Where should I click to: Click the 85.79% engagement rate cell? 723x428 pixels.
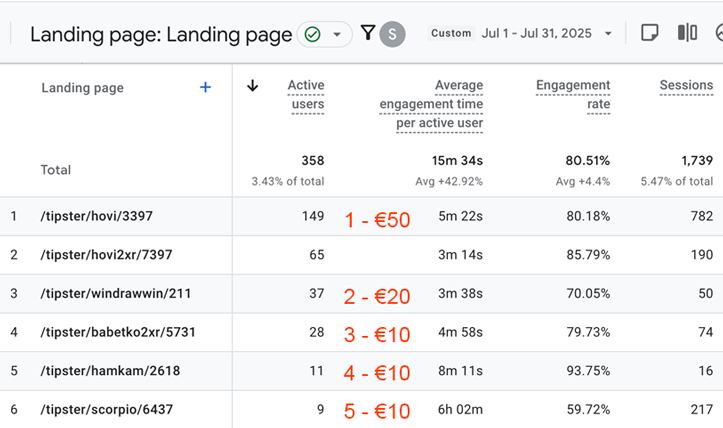588,255
